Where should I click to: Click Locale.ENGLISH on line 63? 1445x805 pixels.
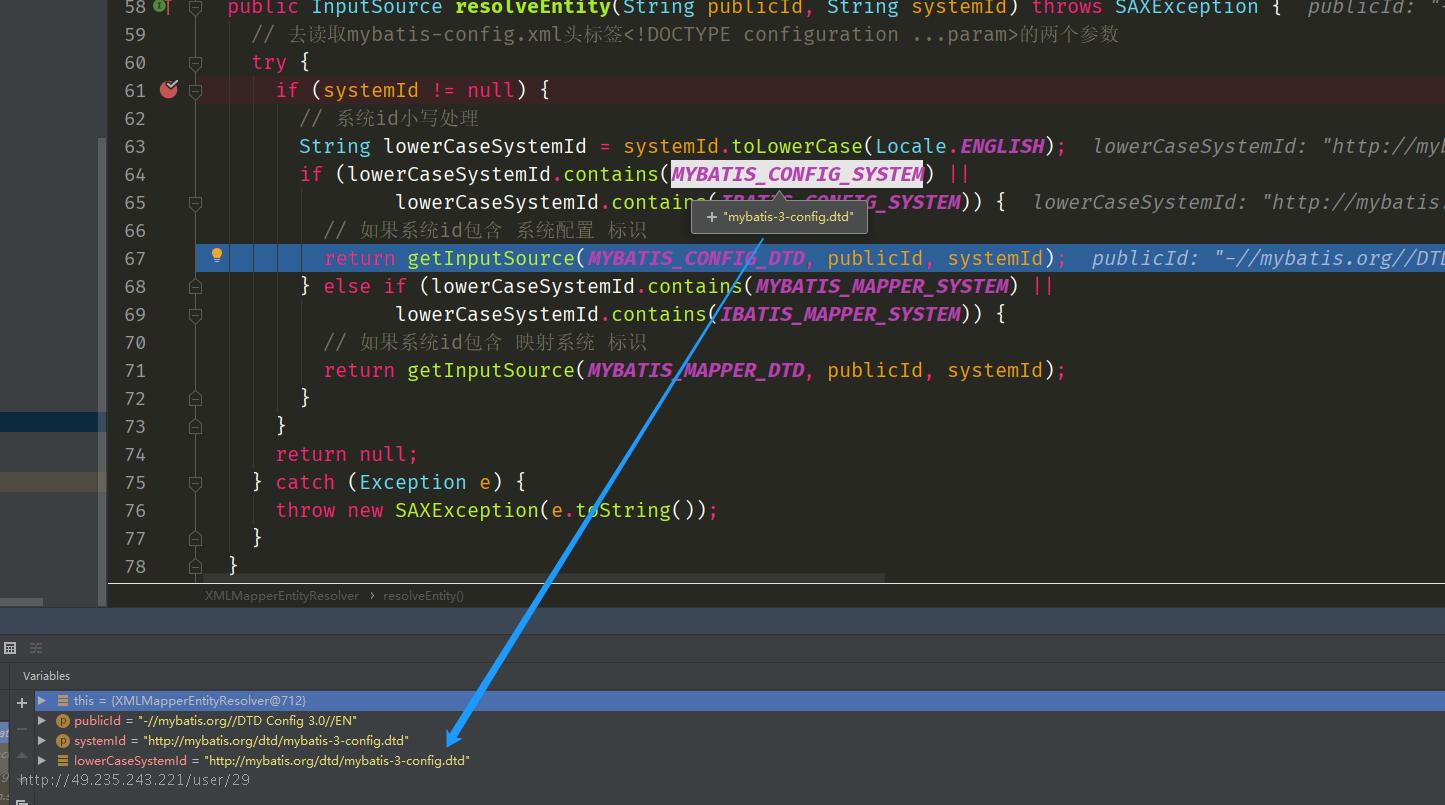tap(960, 146)
